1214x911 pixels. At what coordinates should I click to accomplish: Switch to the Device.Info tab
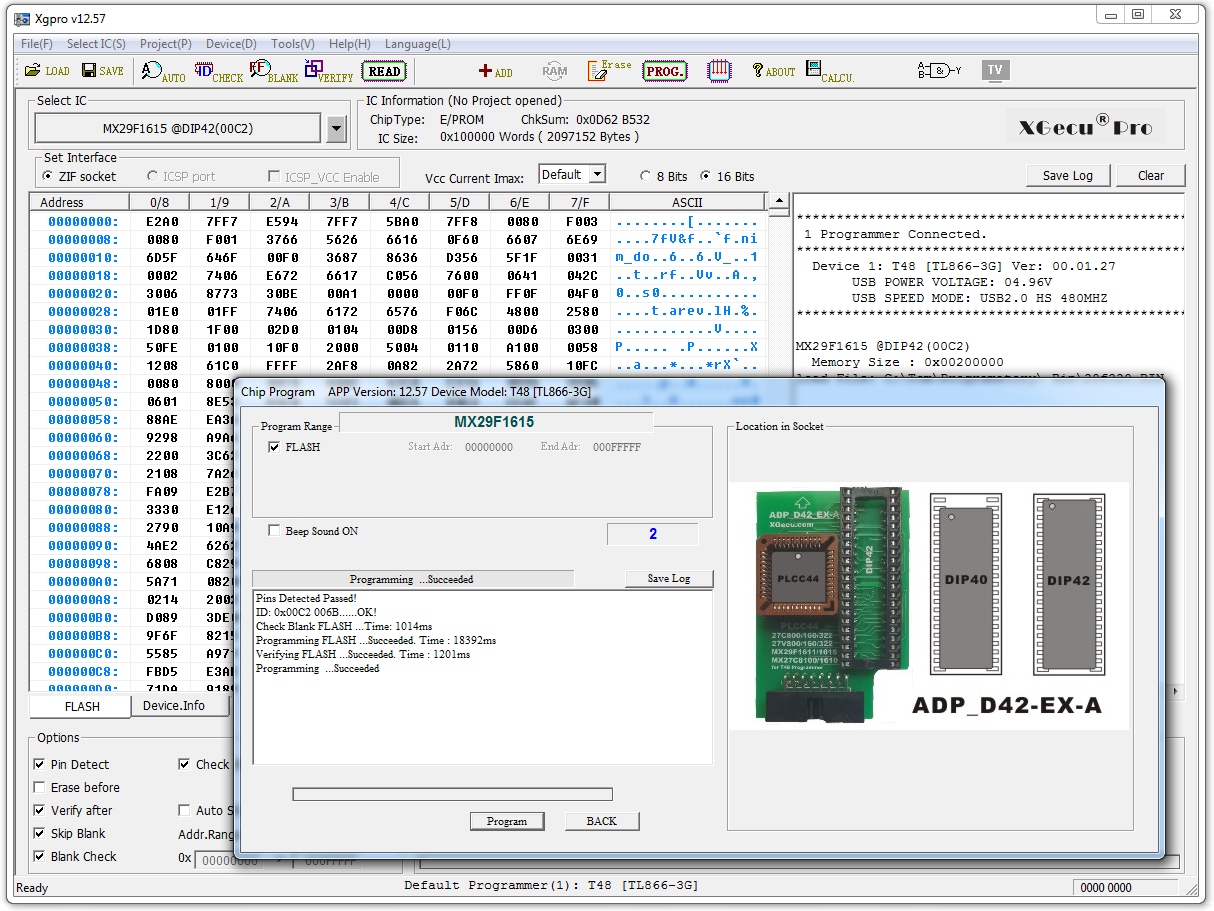pyautogui.click(x=173, y=706)
